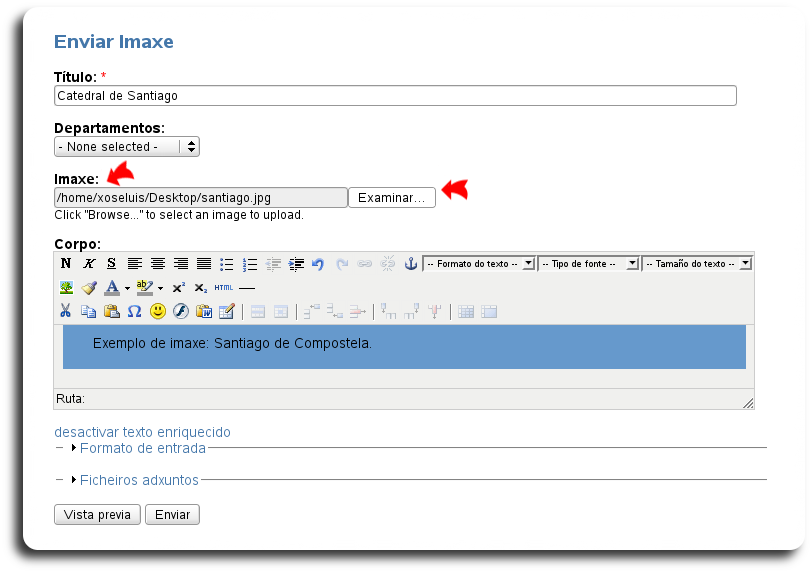Click the undo arrow icon

click(318, 264)
